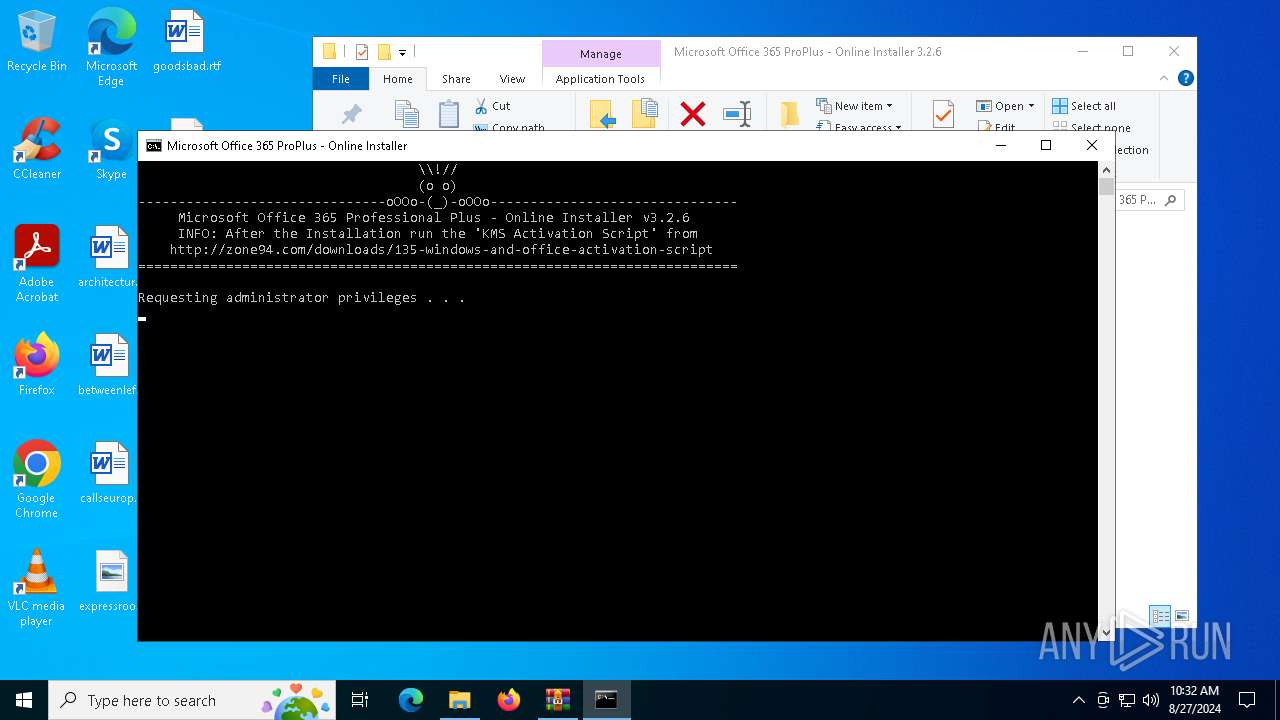This screenshot has width=1280, height=720.
Task: Launch CCleaner from the desktop
Action: pyautogui.click(x=37, y=150)
